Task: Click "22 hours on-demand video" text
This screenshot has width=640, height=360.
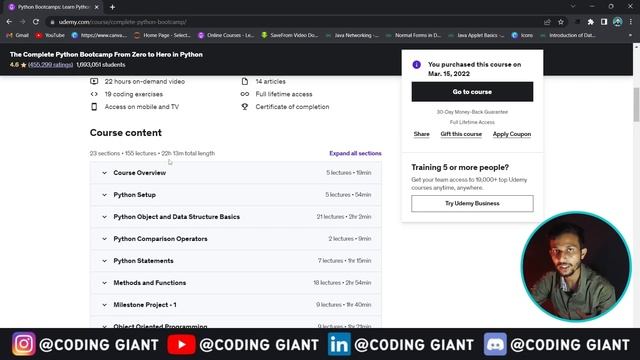Action: 144,82
